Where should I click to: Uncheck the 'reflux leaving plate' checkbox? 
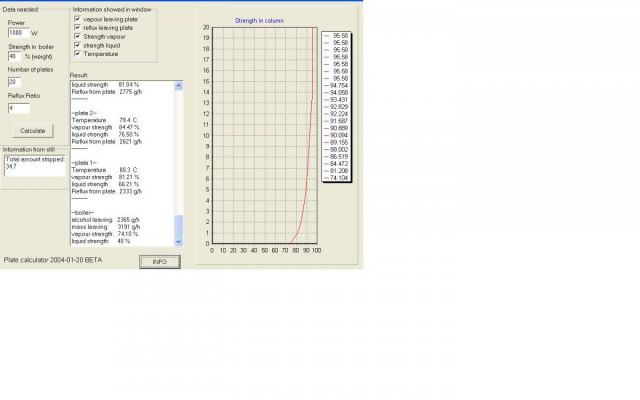click(79, 28)
